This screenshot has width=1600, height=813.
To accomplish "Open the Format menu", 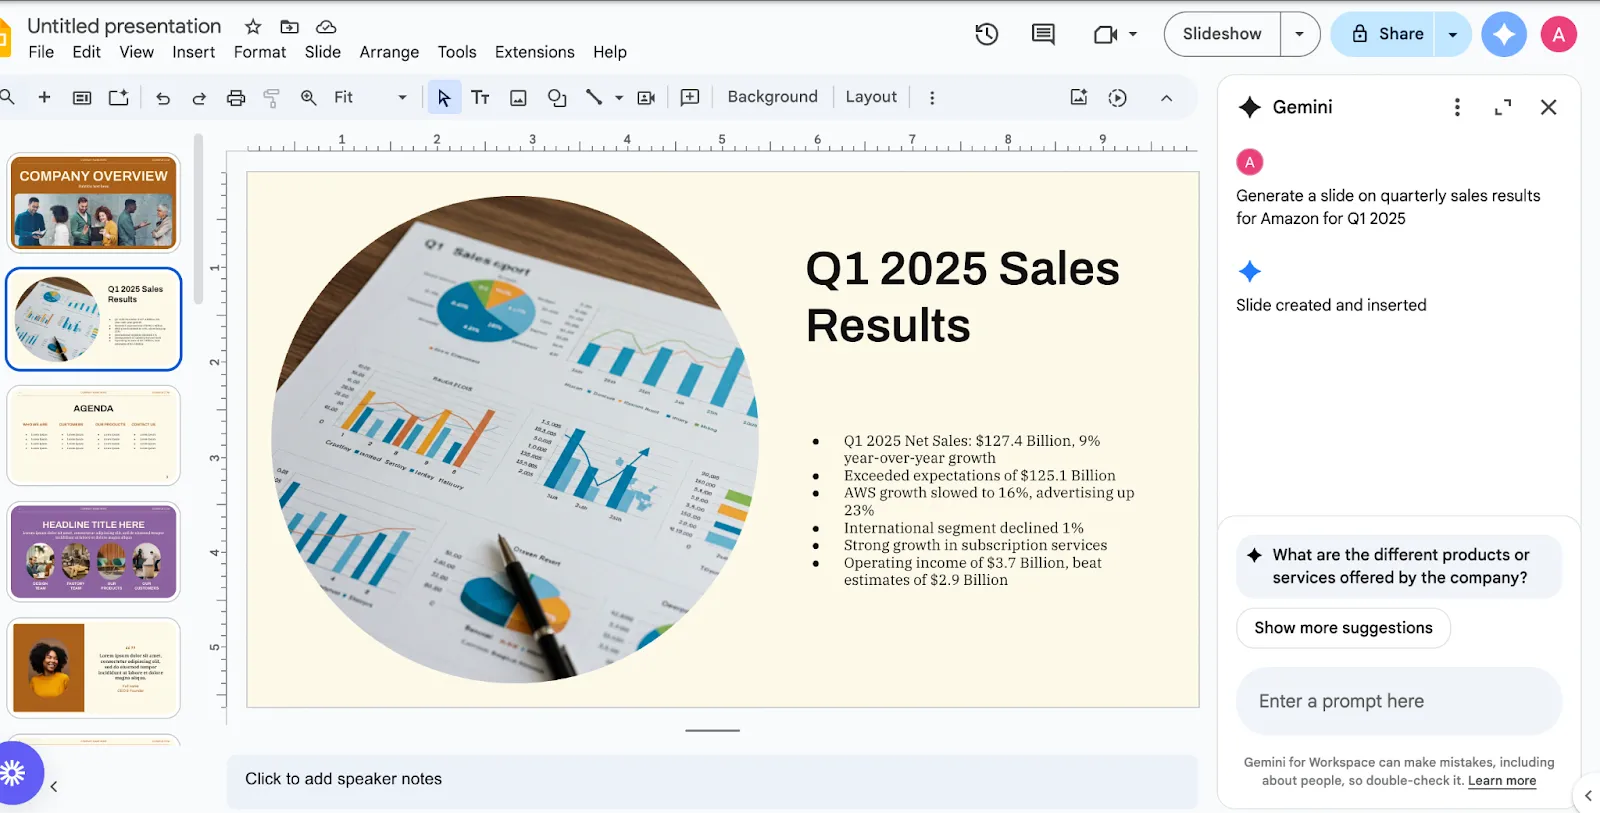I will [260, 52].
